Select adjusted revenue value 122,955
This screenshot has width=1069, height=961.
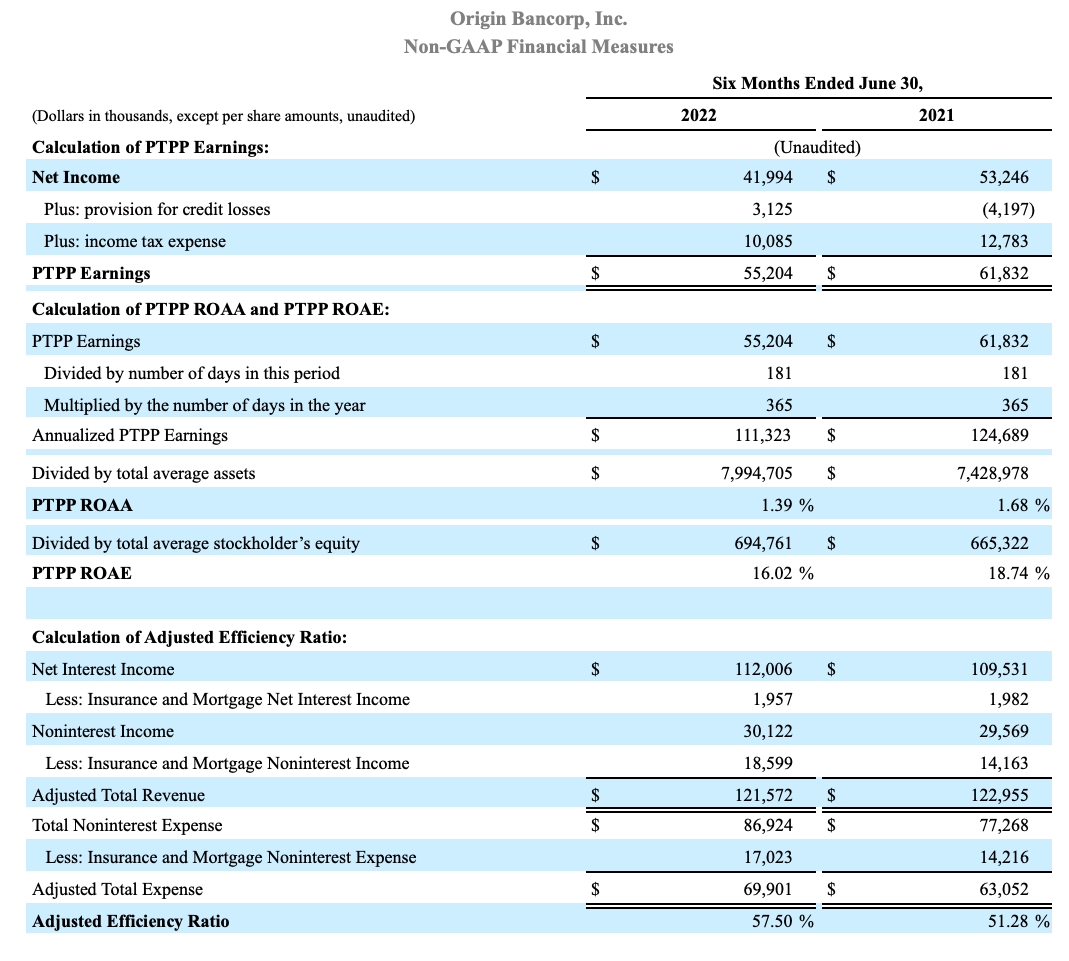coord(999,795)
